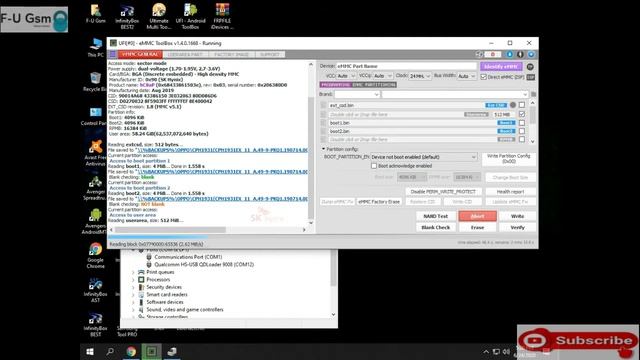Open InfinityBox AST desktop shortcut

96,290
